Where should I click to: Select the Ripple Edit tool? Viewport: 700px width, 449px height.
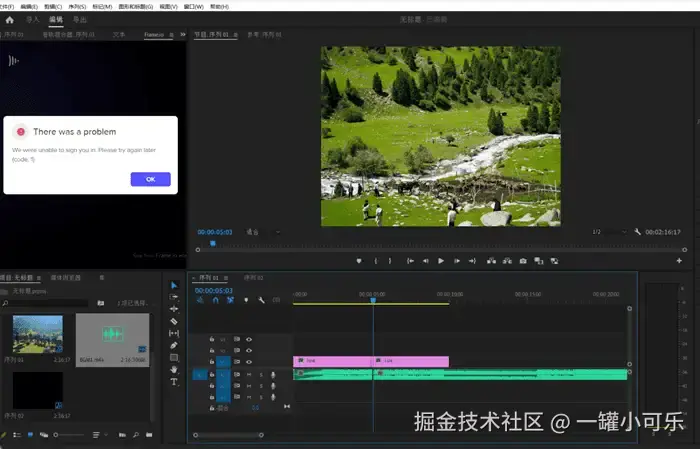[174, 309]
